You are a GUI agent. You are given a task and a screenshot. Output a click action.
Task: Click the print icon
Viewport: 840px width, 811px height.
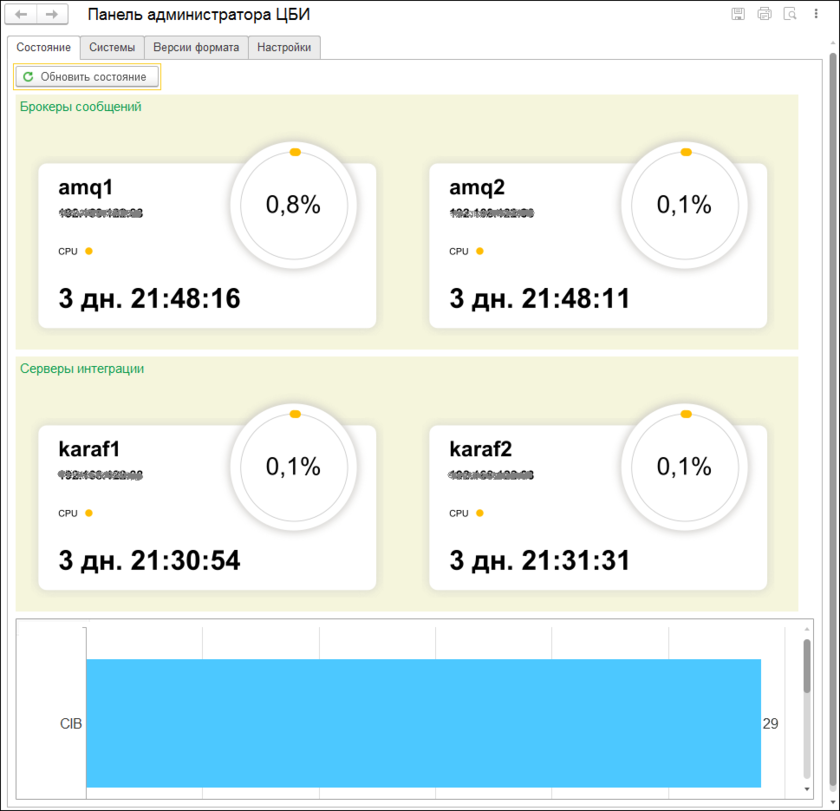pyautogui.click(x=764, y=14)
